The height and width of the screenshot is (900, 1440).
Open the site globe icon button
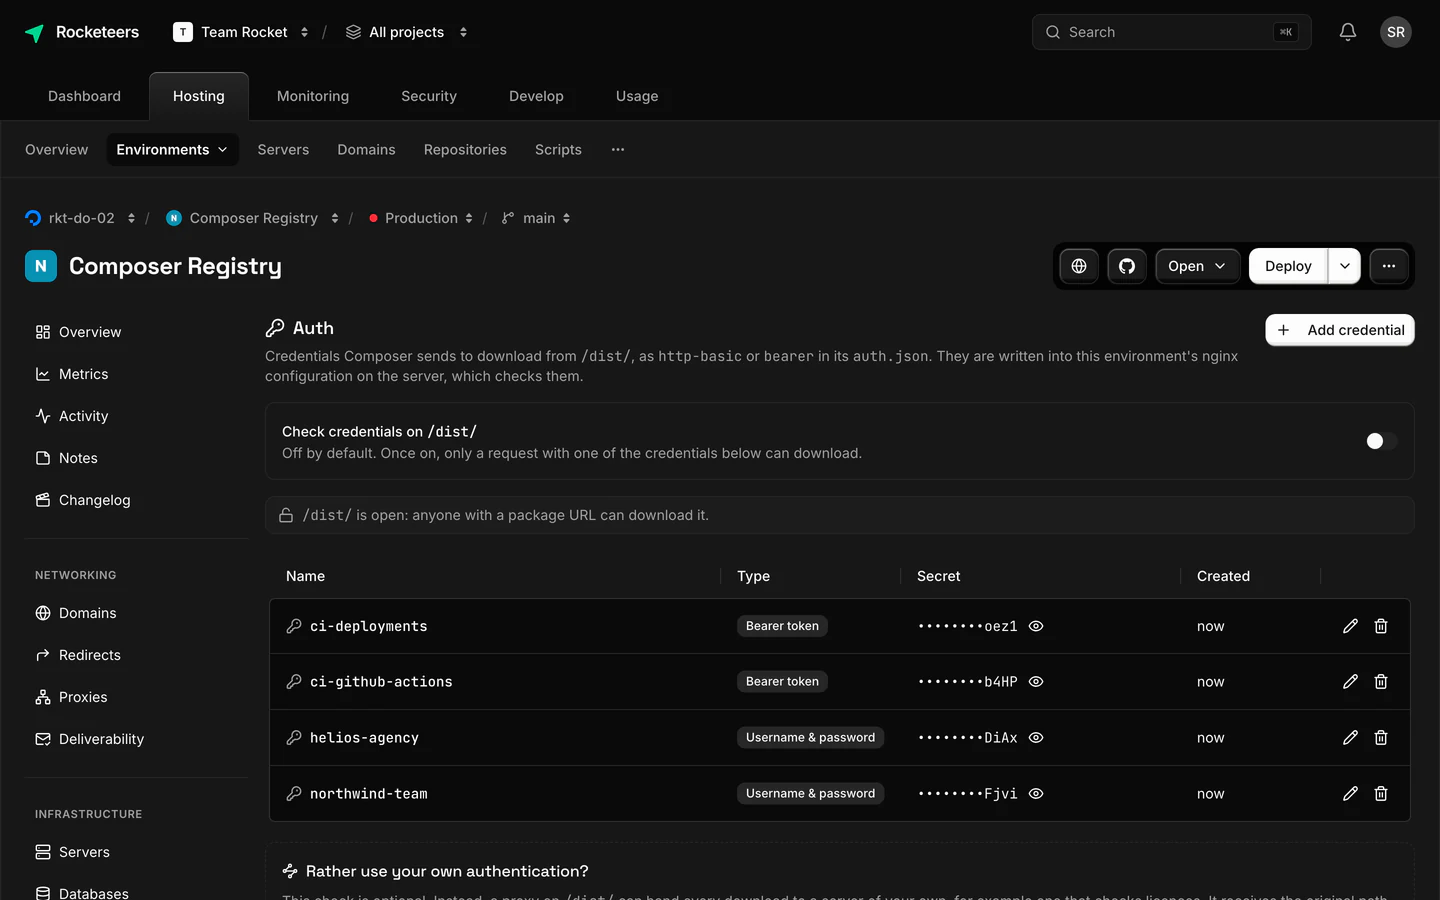point(1079,266)
